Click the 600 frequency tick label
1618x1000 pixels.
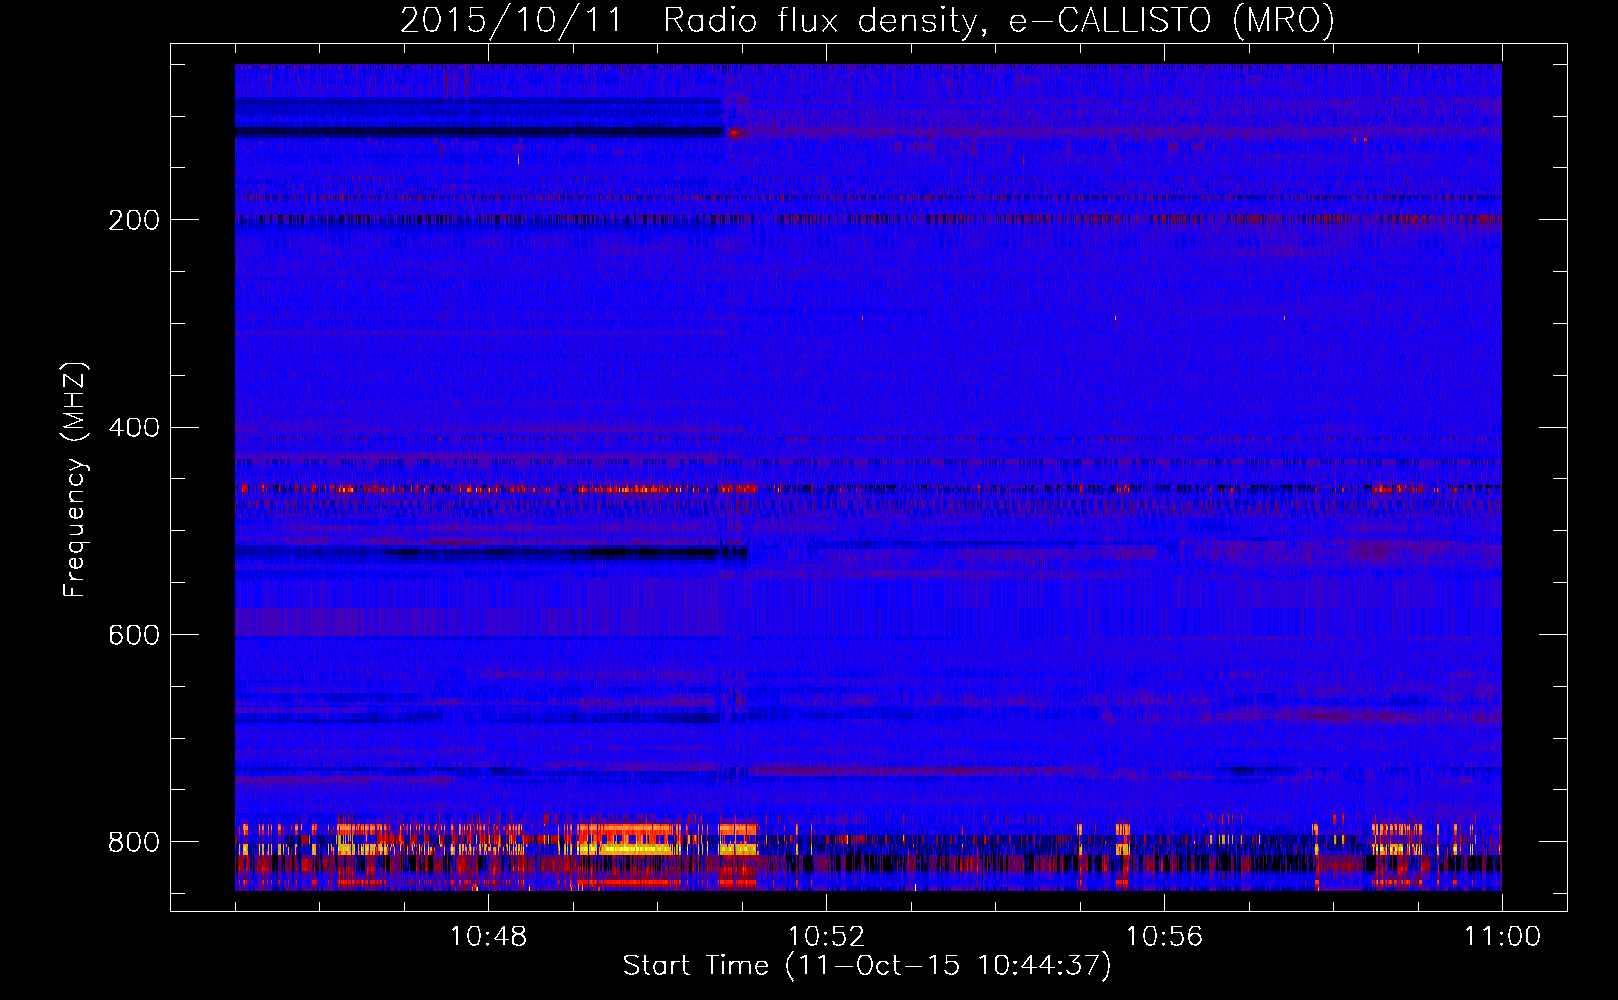(134, 636)
